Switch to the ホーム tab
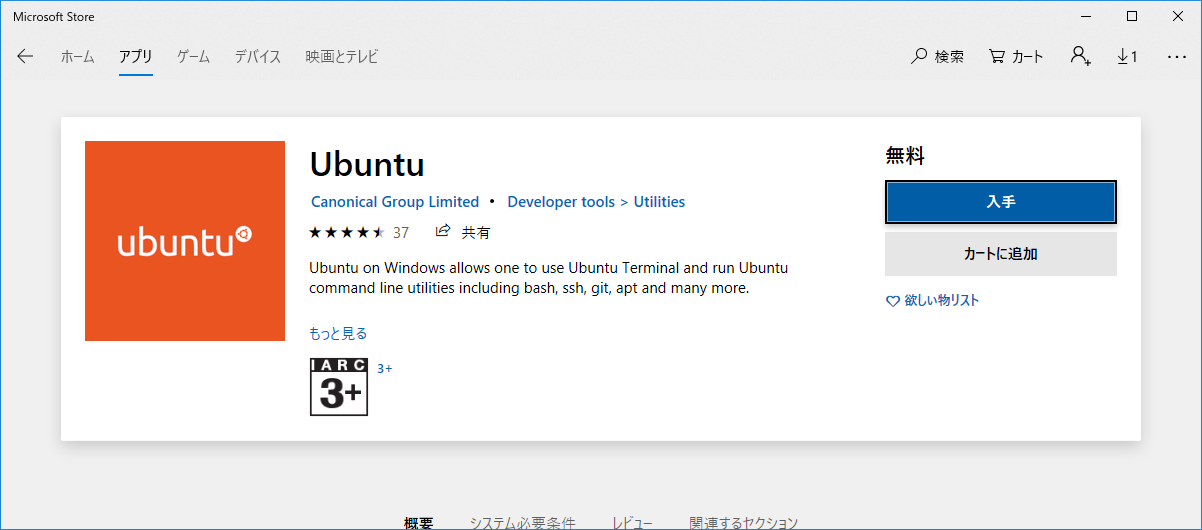This screenshot has width=1202, height=530. (77, 56)
